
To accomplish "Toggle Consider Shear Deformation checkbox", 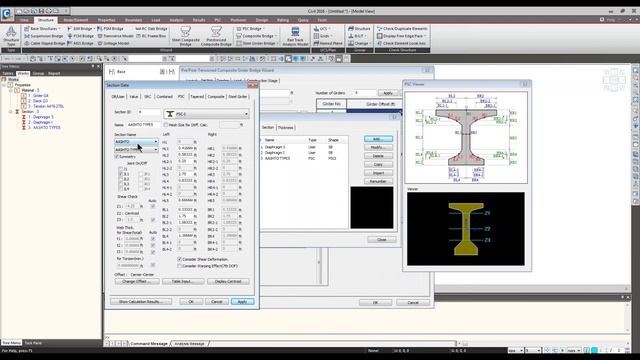I will (x=179, y=259).
